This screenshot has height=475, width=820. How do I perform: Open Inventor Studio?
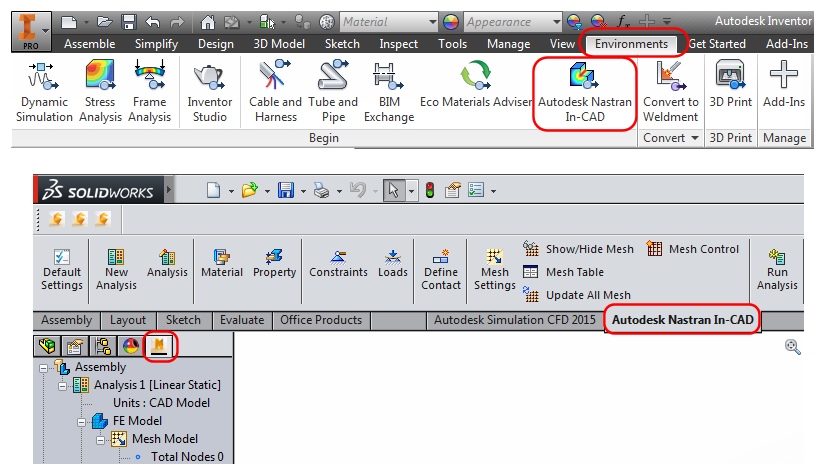click(x=209, y=92)
